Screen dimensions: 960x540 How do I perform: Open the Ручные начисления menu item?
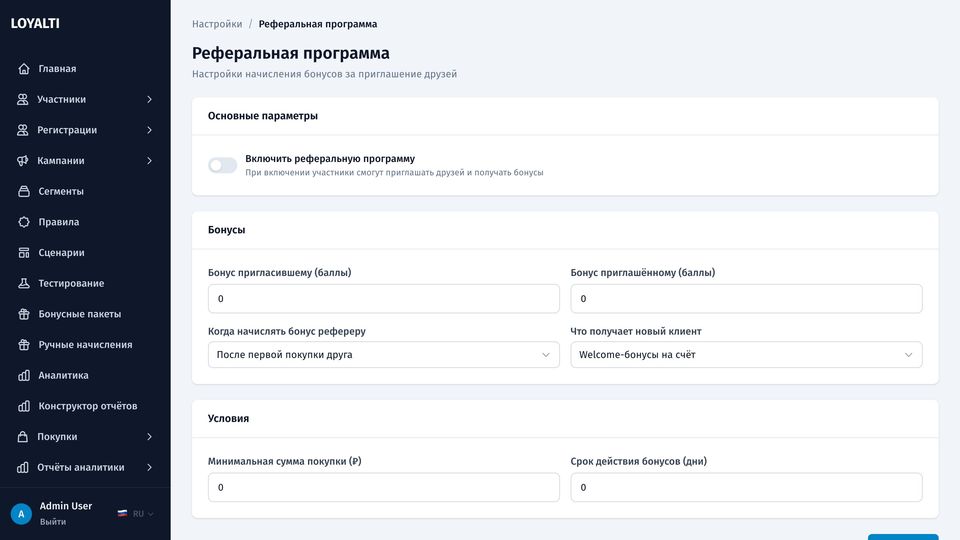click(85, 345)
